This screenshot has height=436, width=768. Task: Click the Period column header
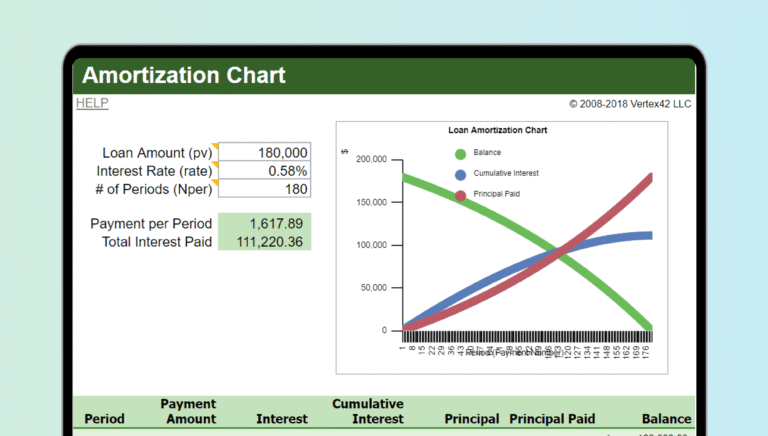click(x=105, y=419)
